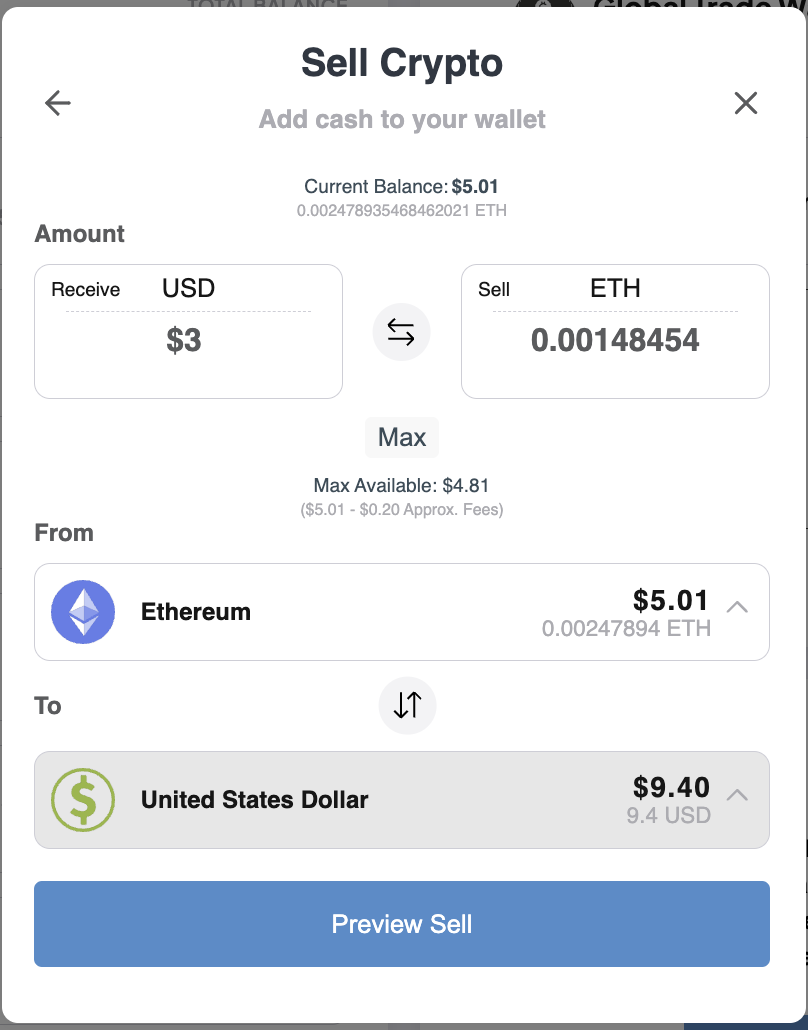Click the Current Balance $5.01 text
This screenshot has width=808, height=1030.
401,187
